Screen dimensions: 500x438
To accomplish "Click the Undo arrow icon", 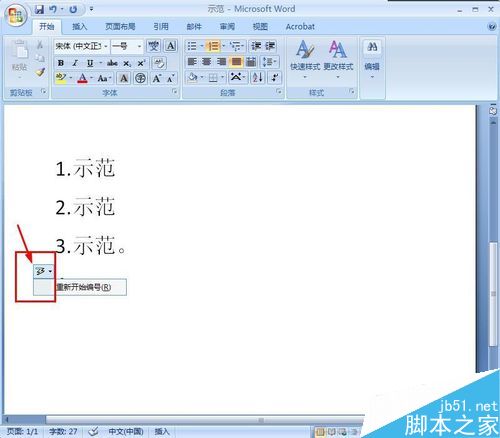I will (53, 9).
